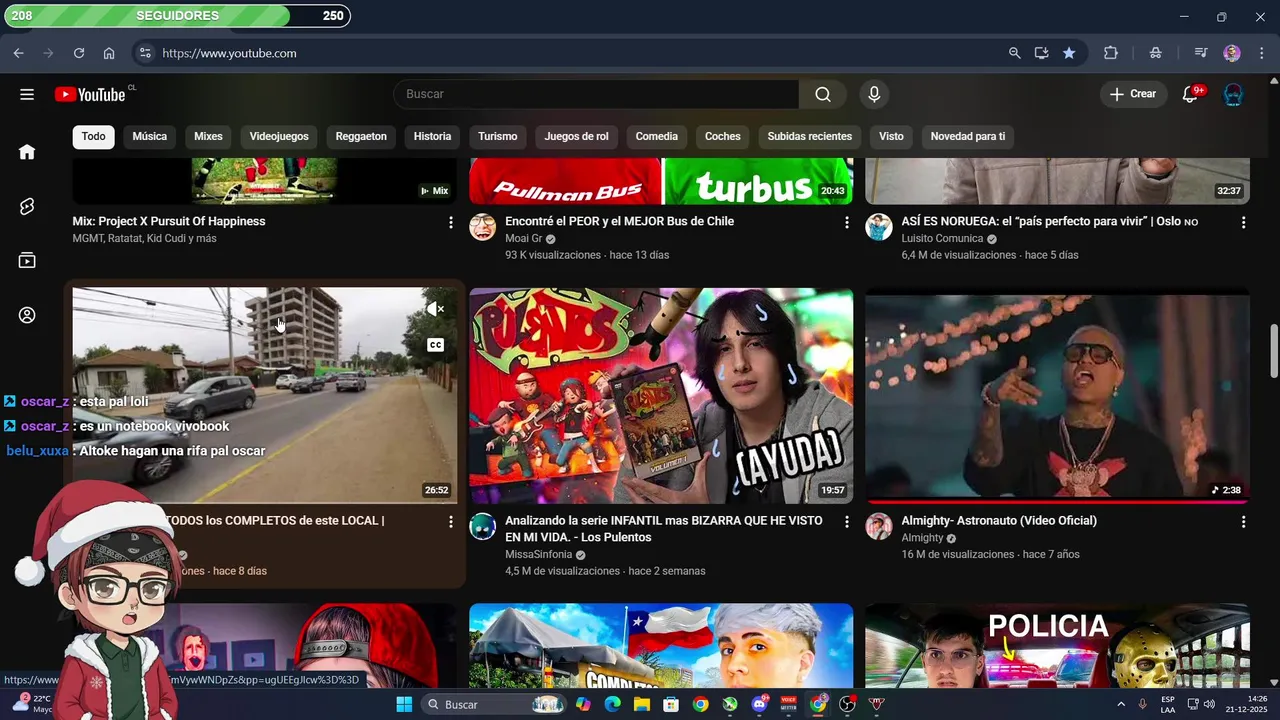This screenshot has width=1280, height=720.
Task: Select the Juegos de rol chip
Action: 576,136
